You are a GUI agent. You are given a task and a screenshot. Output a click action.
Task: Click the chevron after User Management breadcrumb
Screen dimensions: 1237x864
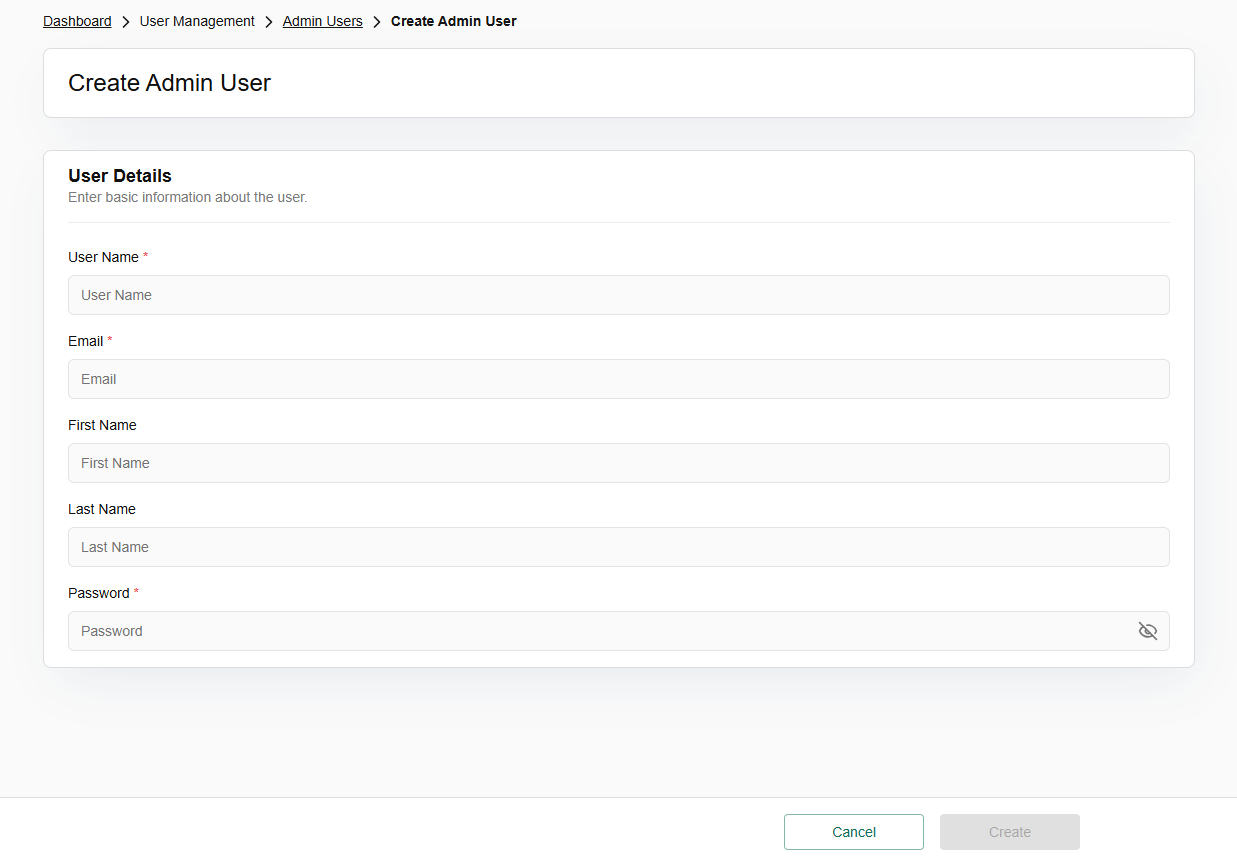(x=269, y=21)
